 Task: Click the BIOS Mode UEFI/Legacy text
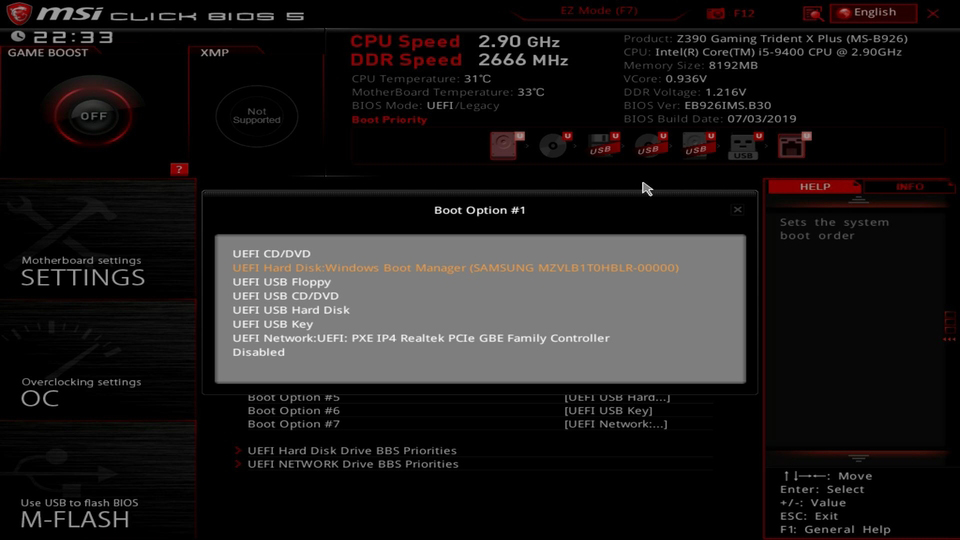[426, 105]
